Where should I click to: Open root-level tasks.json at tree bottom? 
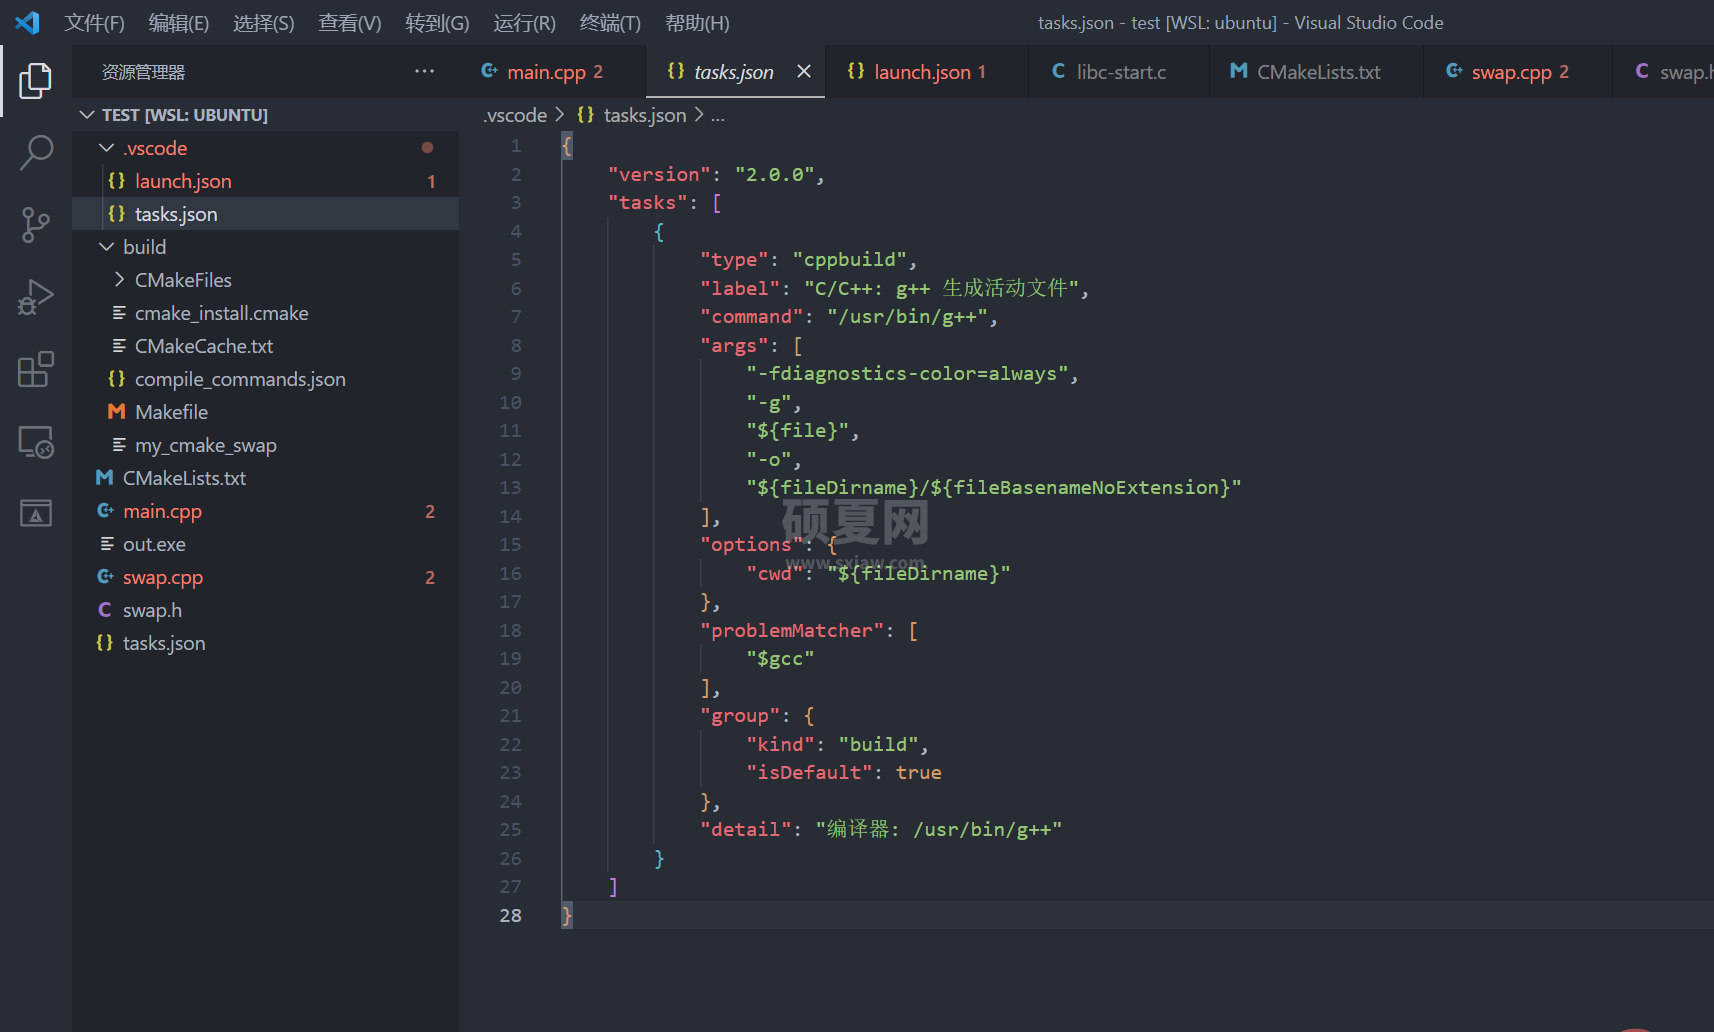coord(266,643)
